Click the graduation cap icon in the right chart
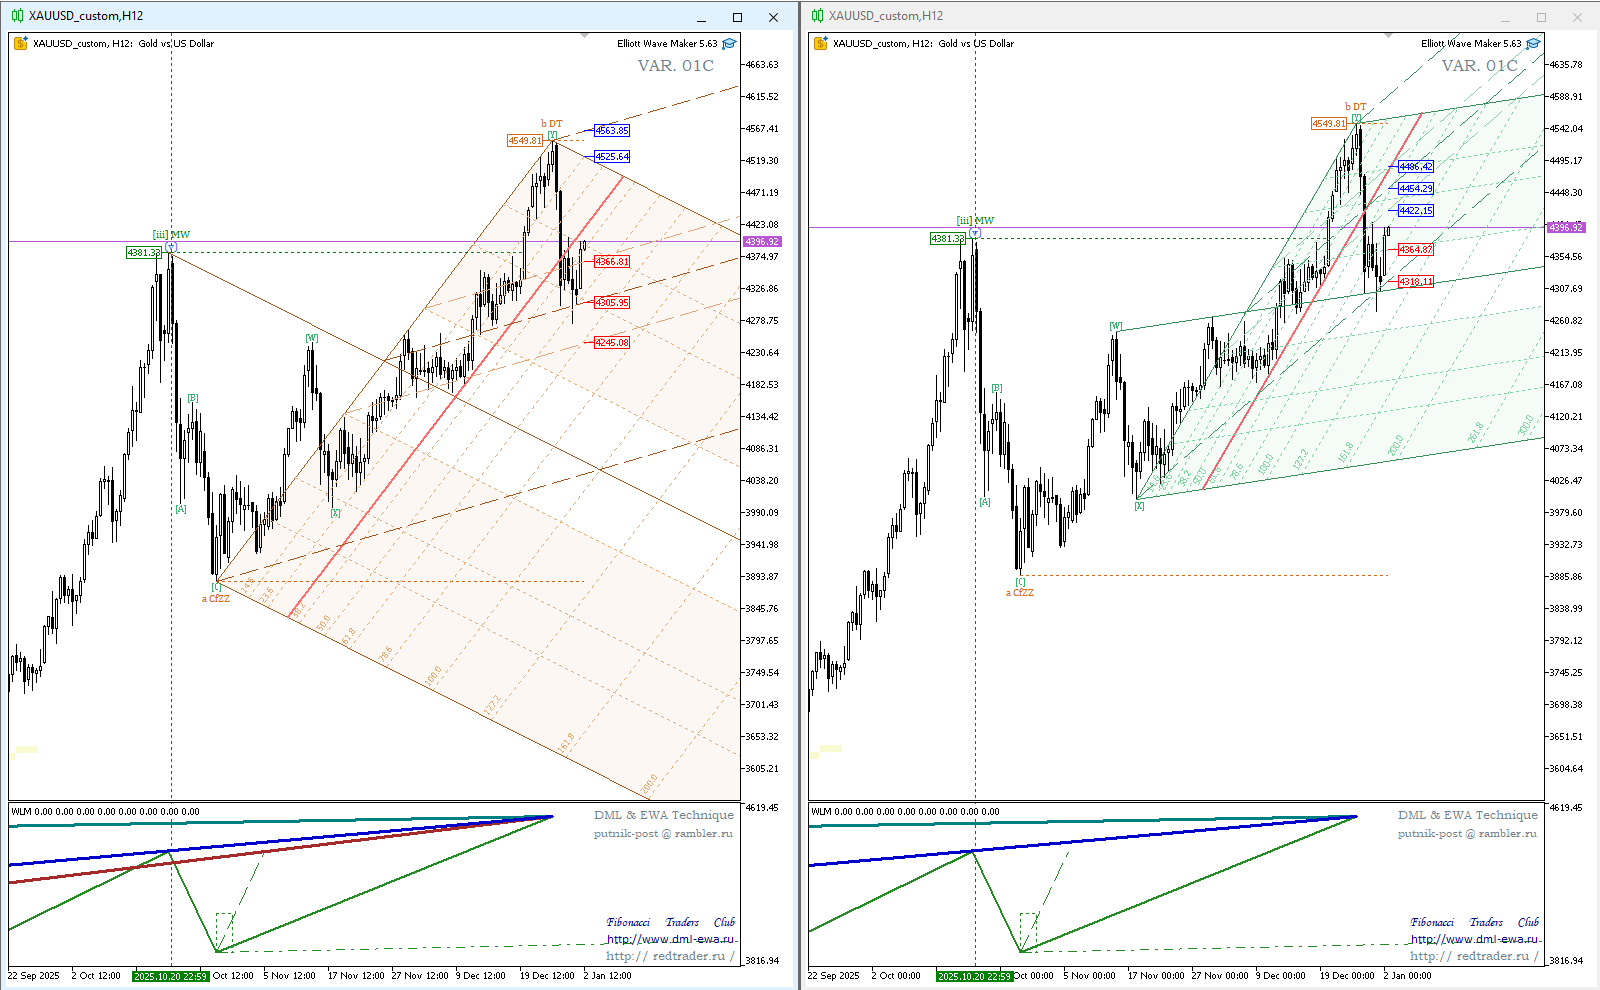This screenshot has width=1600, height=990. [1533, 43]
